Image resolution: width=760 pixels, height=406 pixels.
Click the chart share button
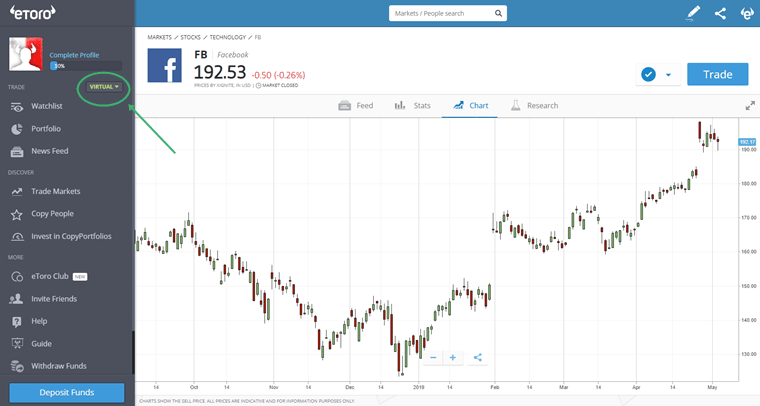[477, 358]
